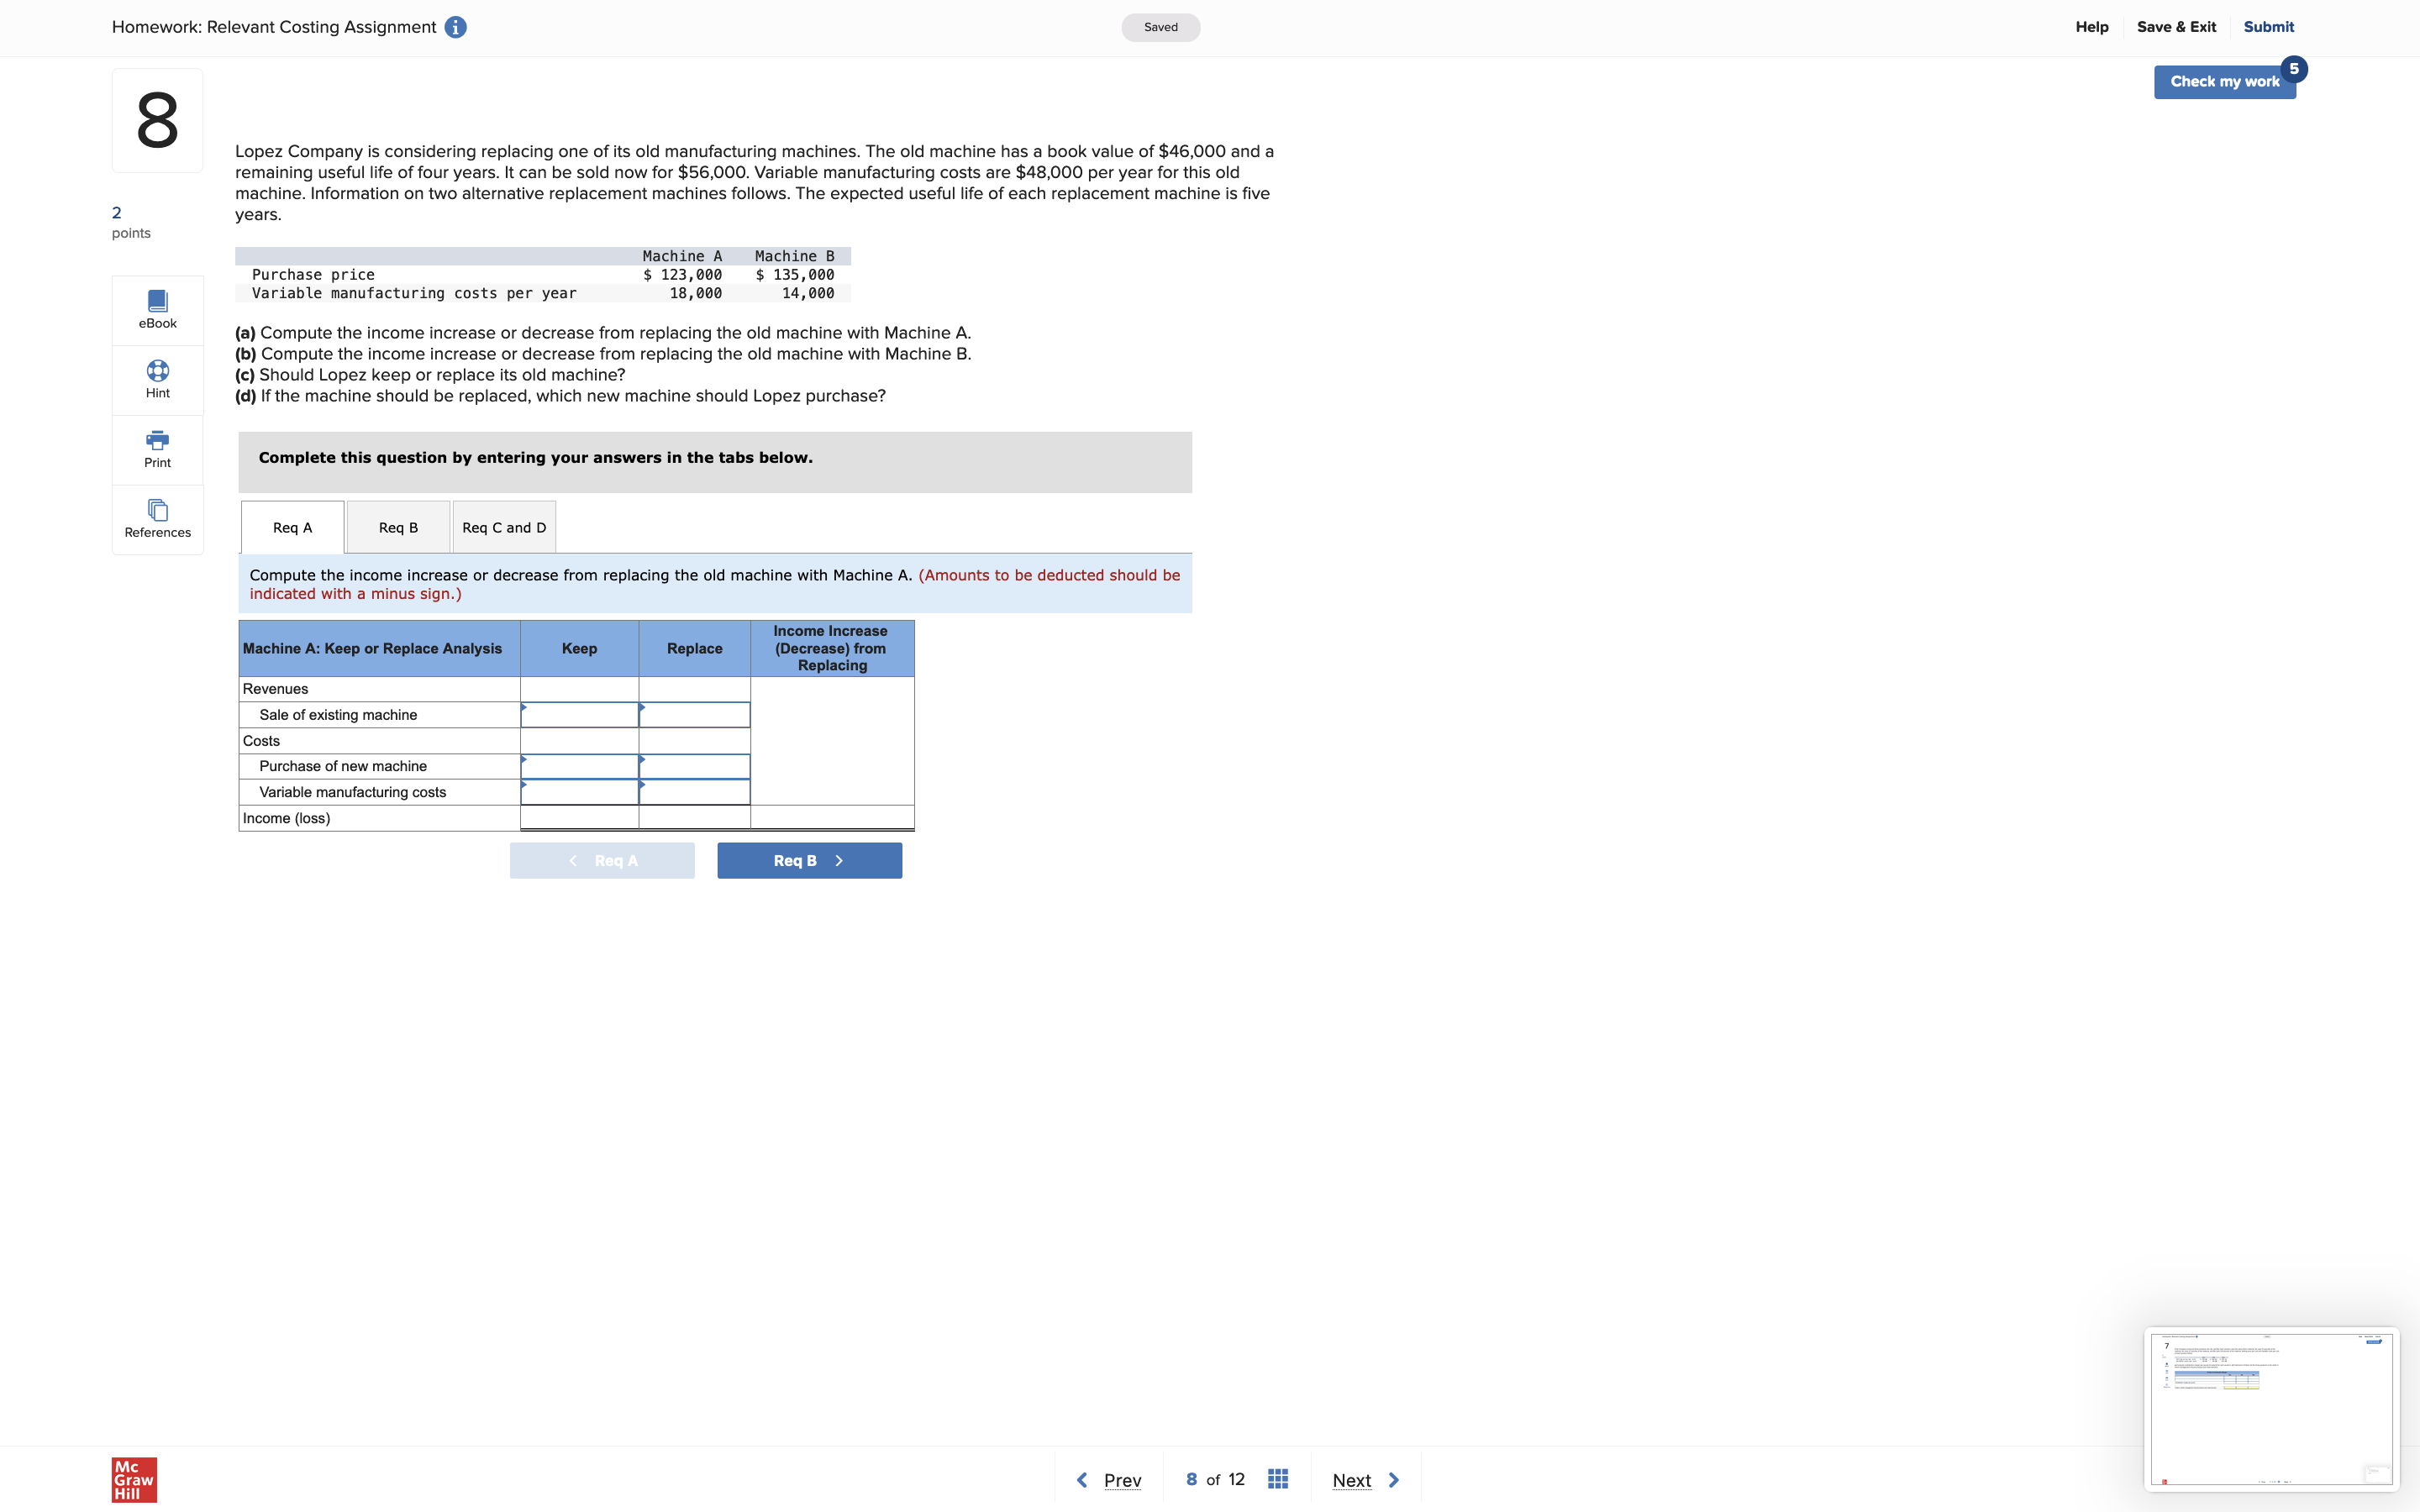Submit the assignment
The width and height of the screenshot is (2420, 1512).
point(2268,27)
